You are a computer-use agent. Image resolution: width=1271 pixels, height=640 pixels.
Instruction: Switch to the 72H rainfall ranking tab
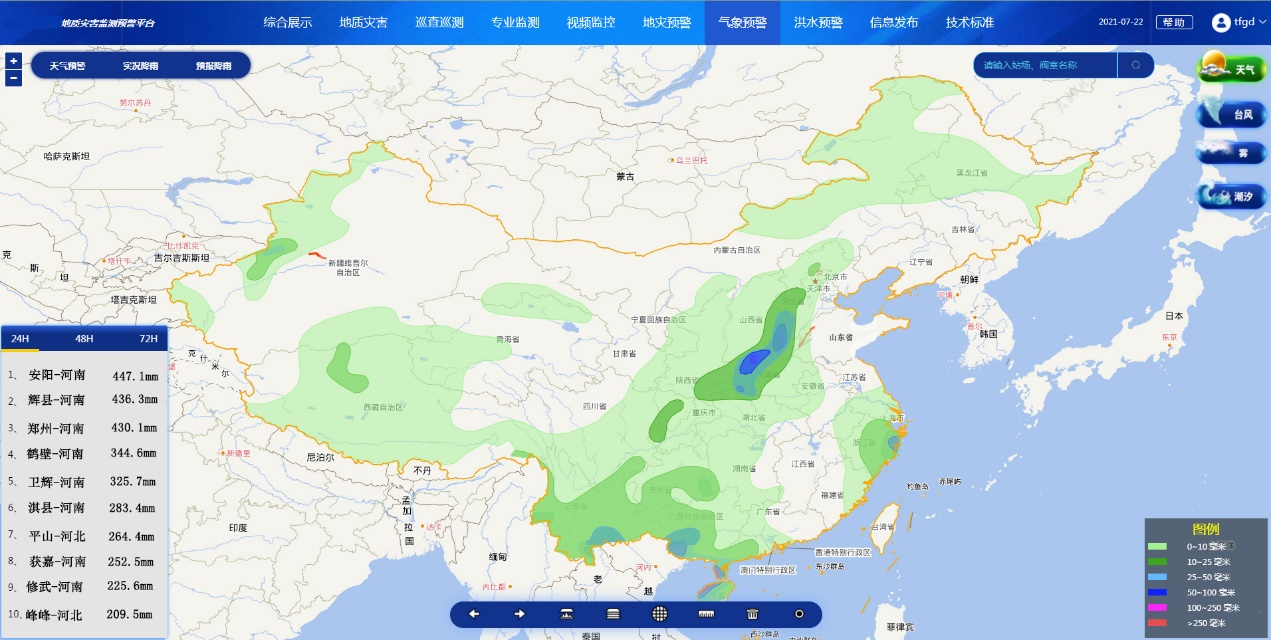148,338
